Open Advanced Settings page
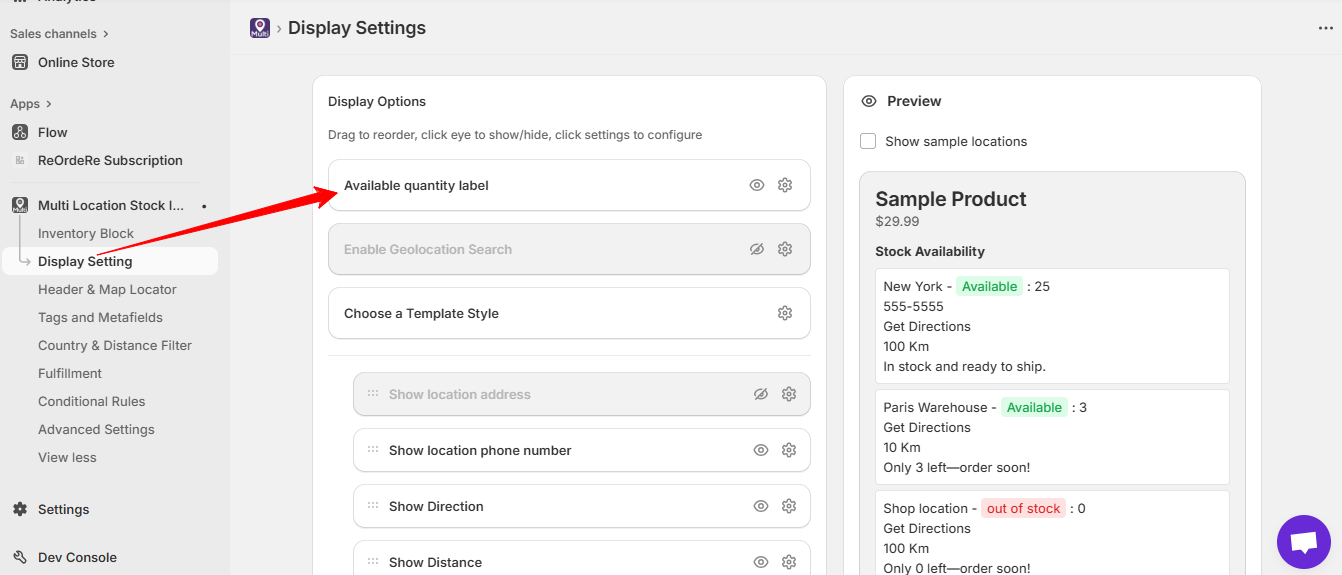Screen dimensions: 1342x575 click(x=96, y=429)
